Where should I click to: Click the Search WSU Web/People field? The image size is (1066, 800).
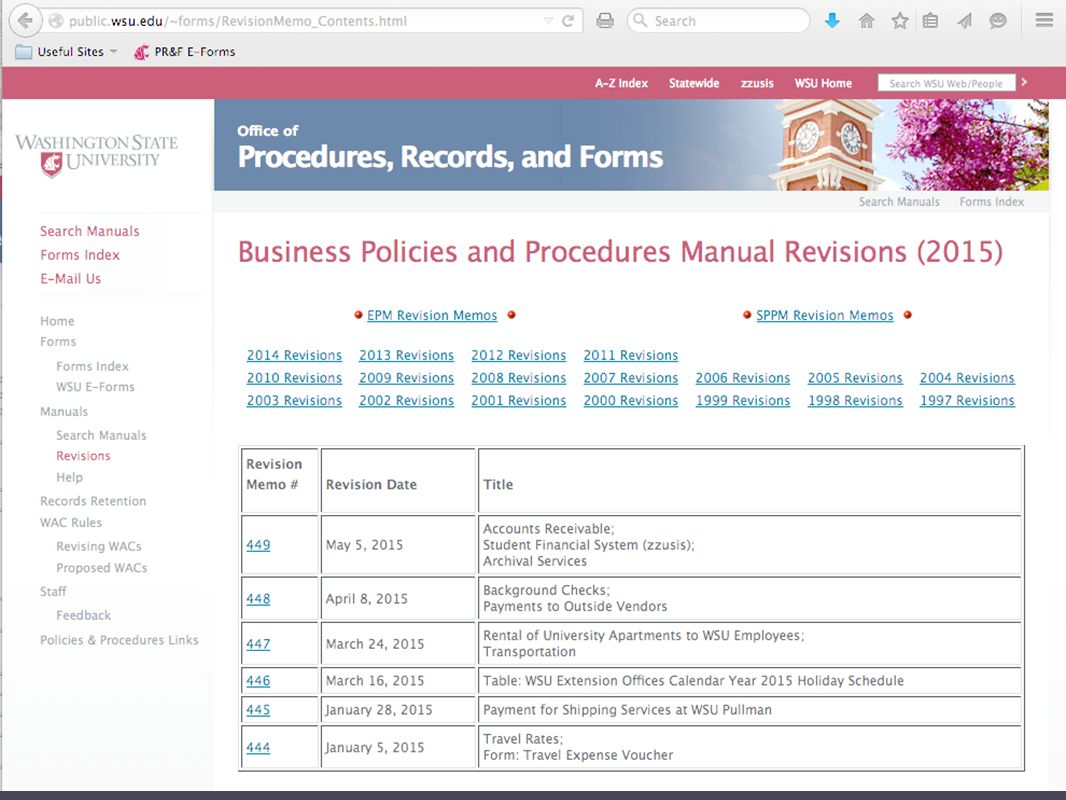coord(946,83)
